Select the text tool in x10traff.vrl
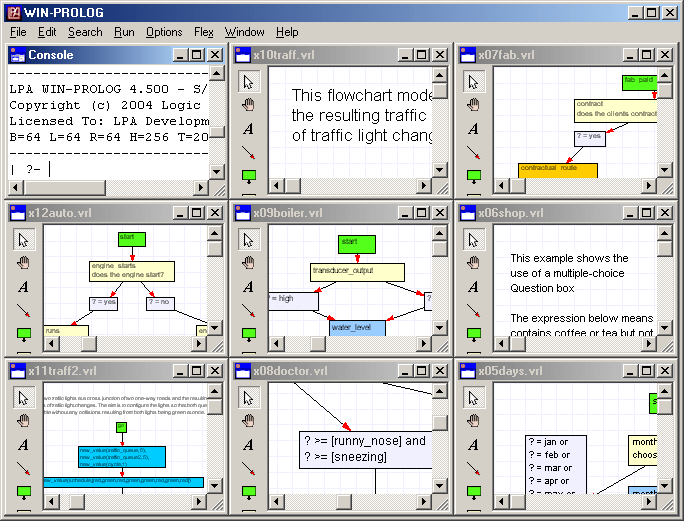Viewport: 684px width, 521px height. 249,129
